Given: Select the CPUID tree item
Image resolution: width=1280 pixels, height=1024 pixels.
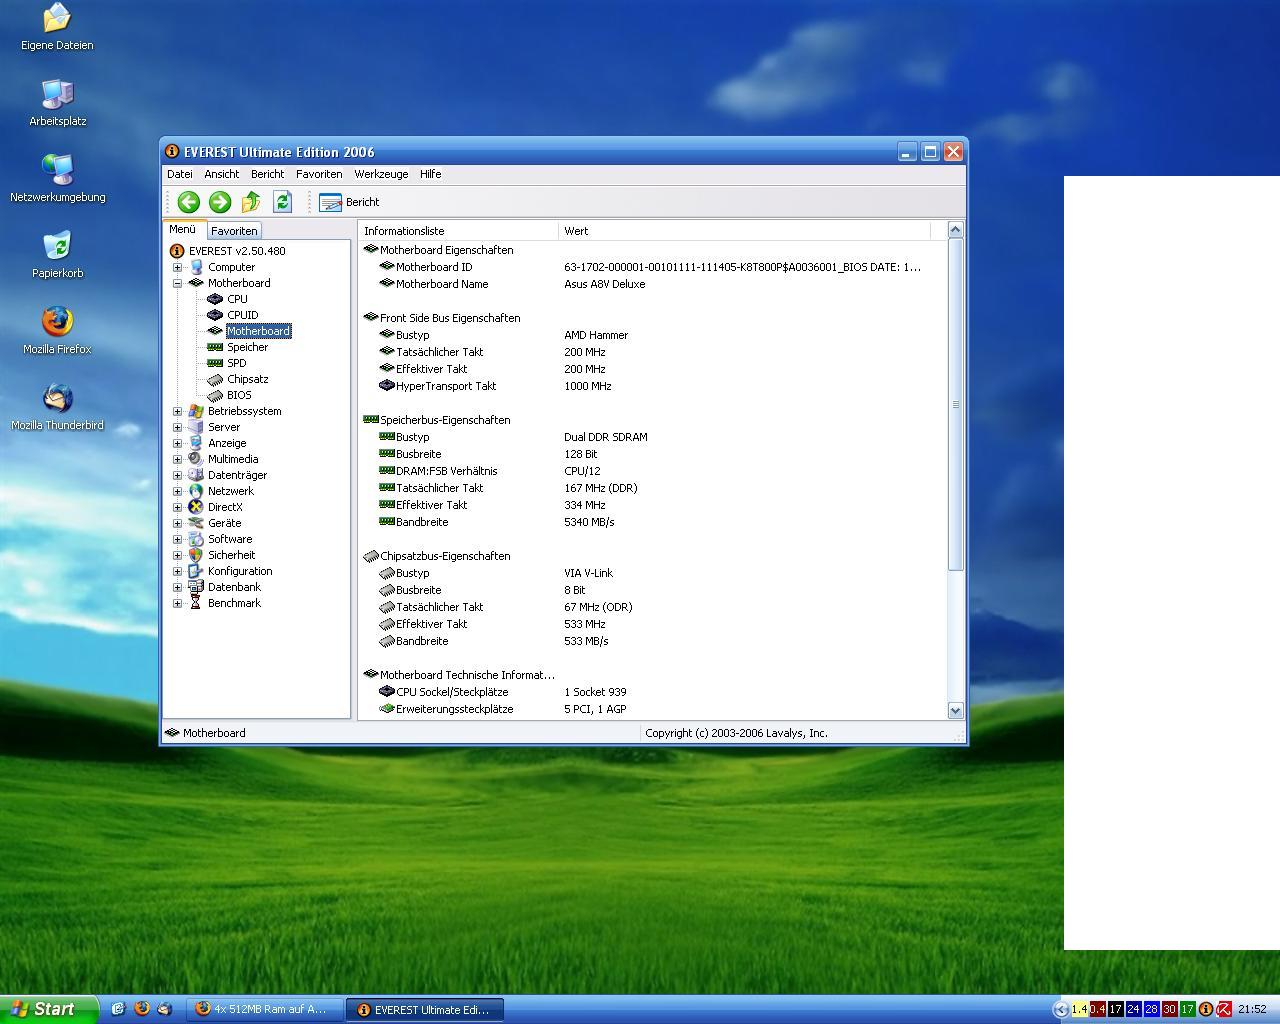Looking at the screenshot, I should 242,315.
